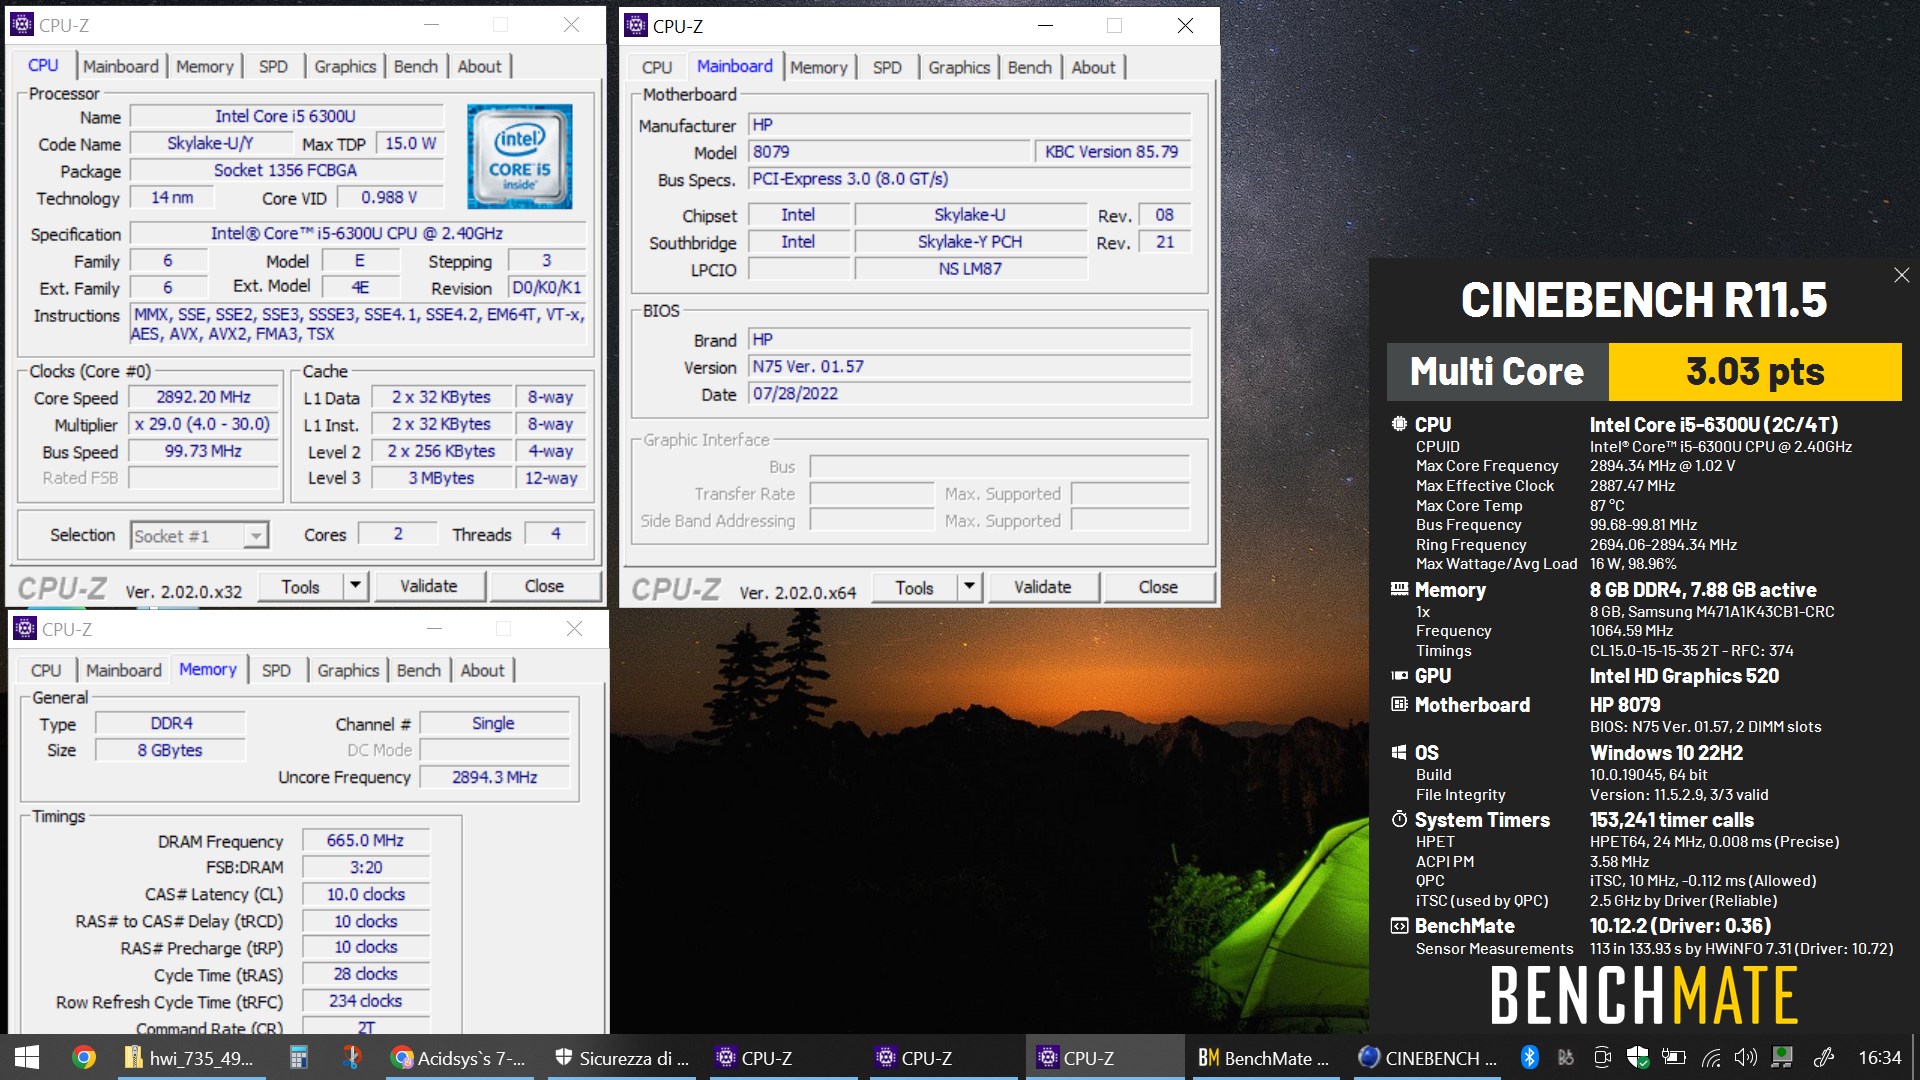Click the GPU card icon in BenchMate panel
Image resolution: width=1920 pixels, height=1080 pixels.
[1399, 676]
